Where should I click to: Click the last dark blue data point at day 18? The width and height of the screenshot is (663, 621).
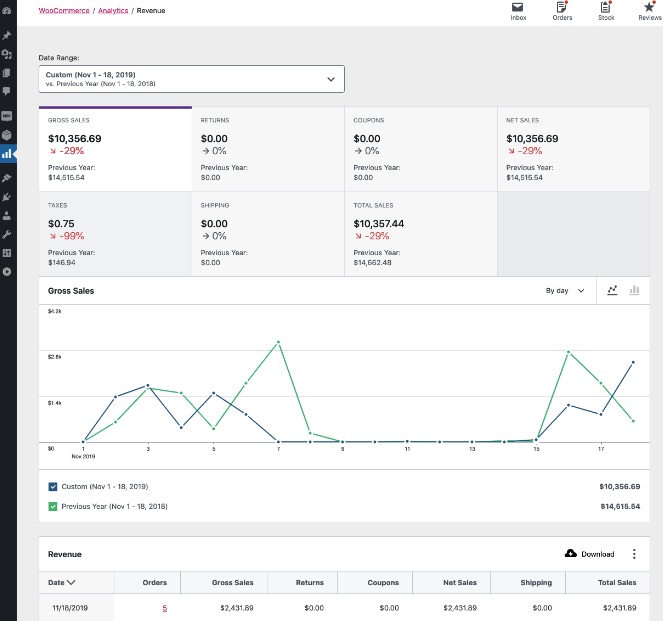[633, 362]
